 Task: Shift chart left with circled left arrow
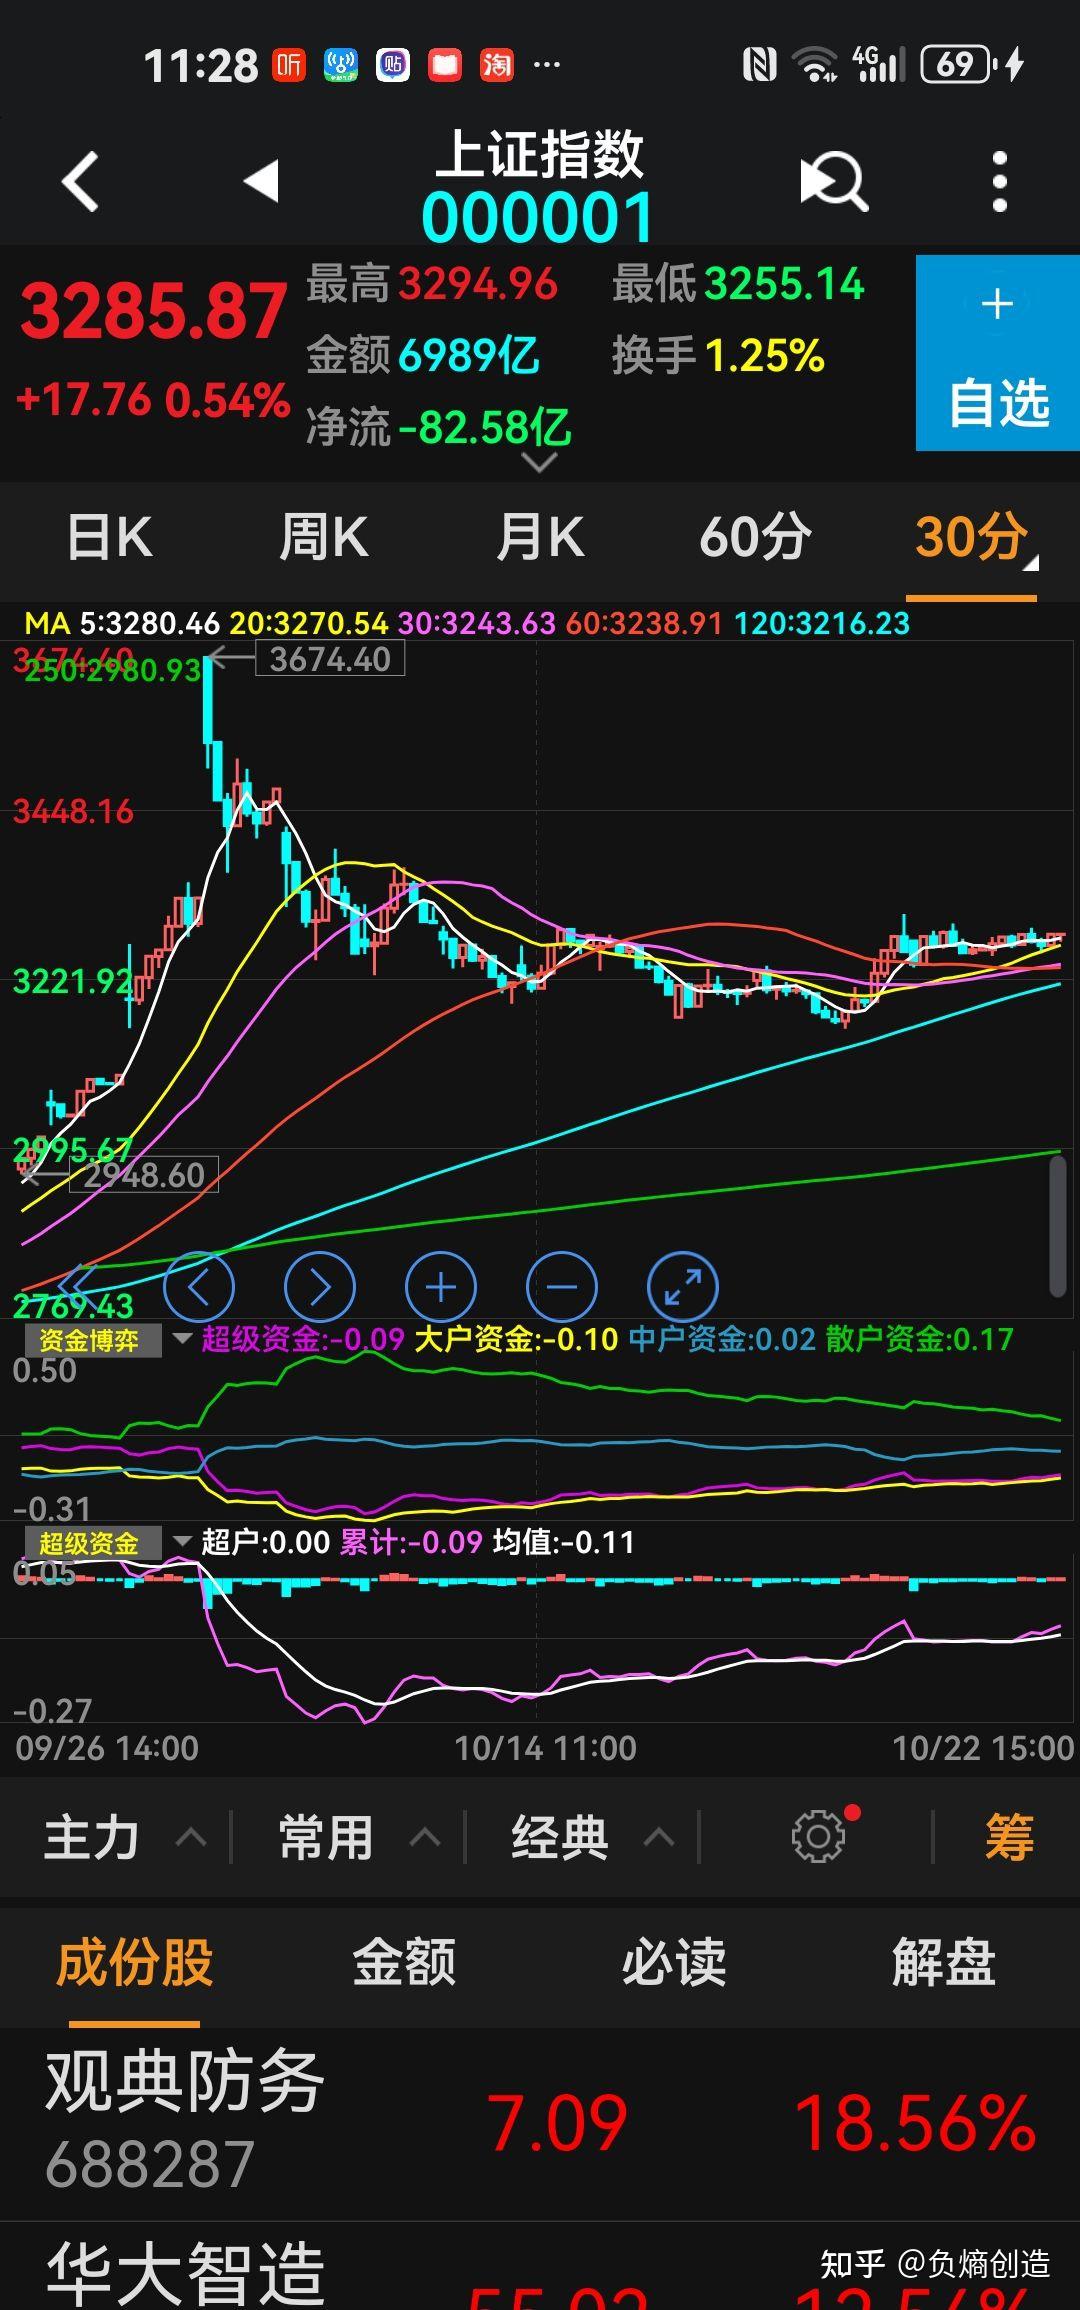199,1287
